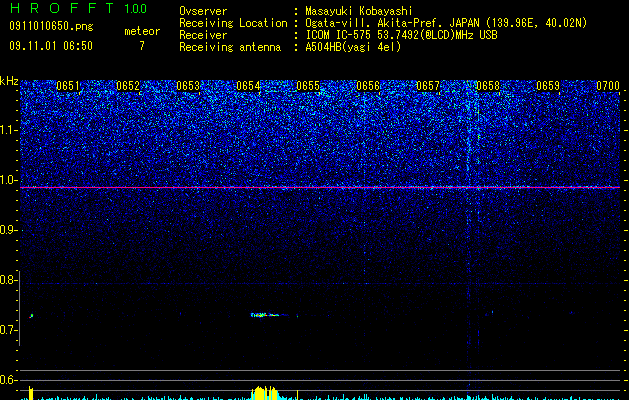Click the observer name Masayuki Kobayashi
The height and width of the screenshot is (400, 629).
359,11
